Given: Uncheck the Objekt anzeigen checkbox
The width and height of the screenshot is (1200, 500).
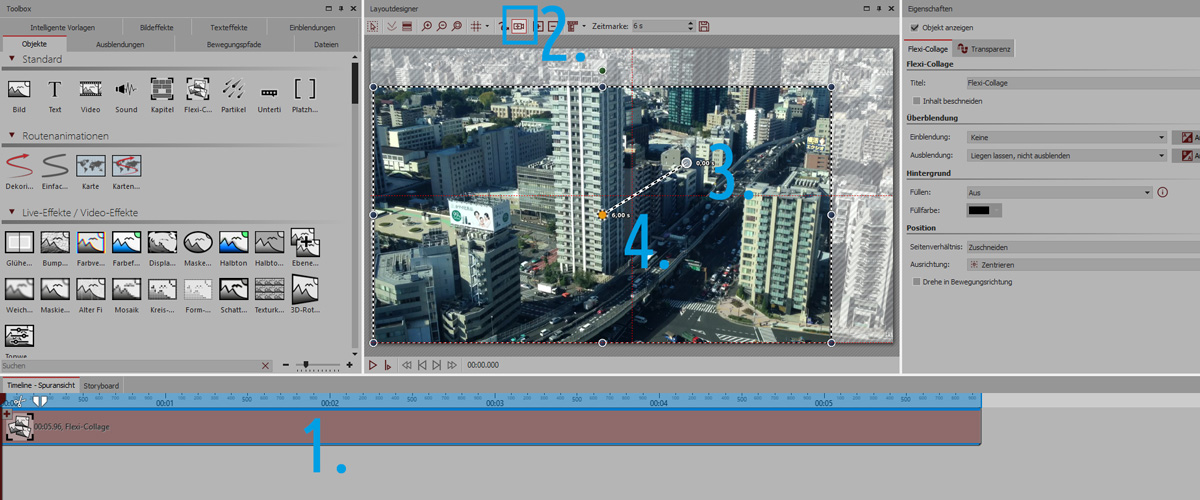Looking at the screenshot, I should coord(913,28).
